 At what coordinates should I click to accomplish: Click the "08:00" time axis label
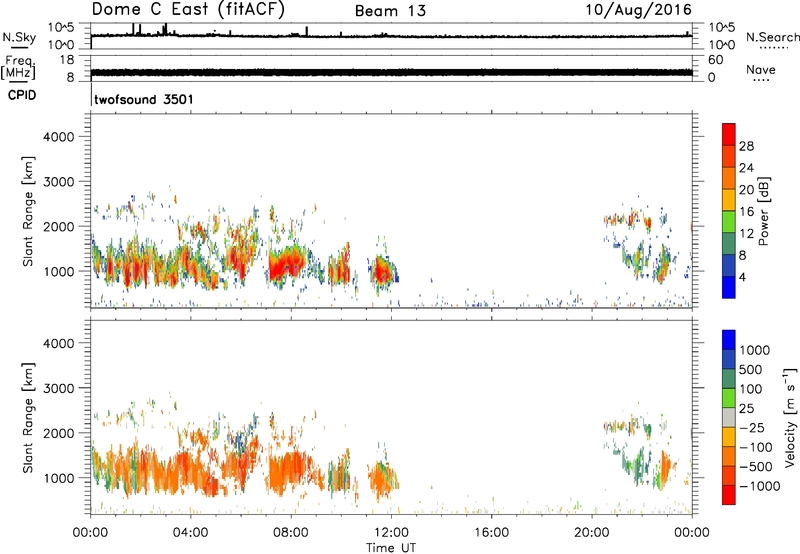point(291,533)
